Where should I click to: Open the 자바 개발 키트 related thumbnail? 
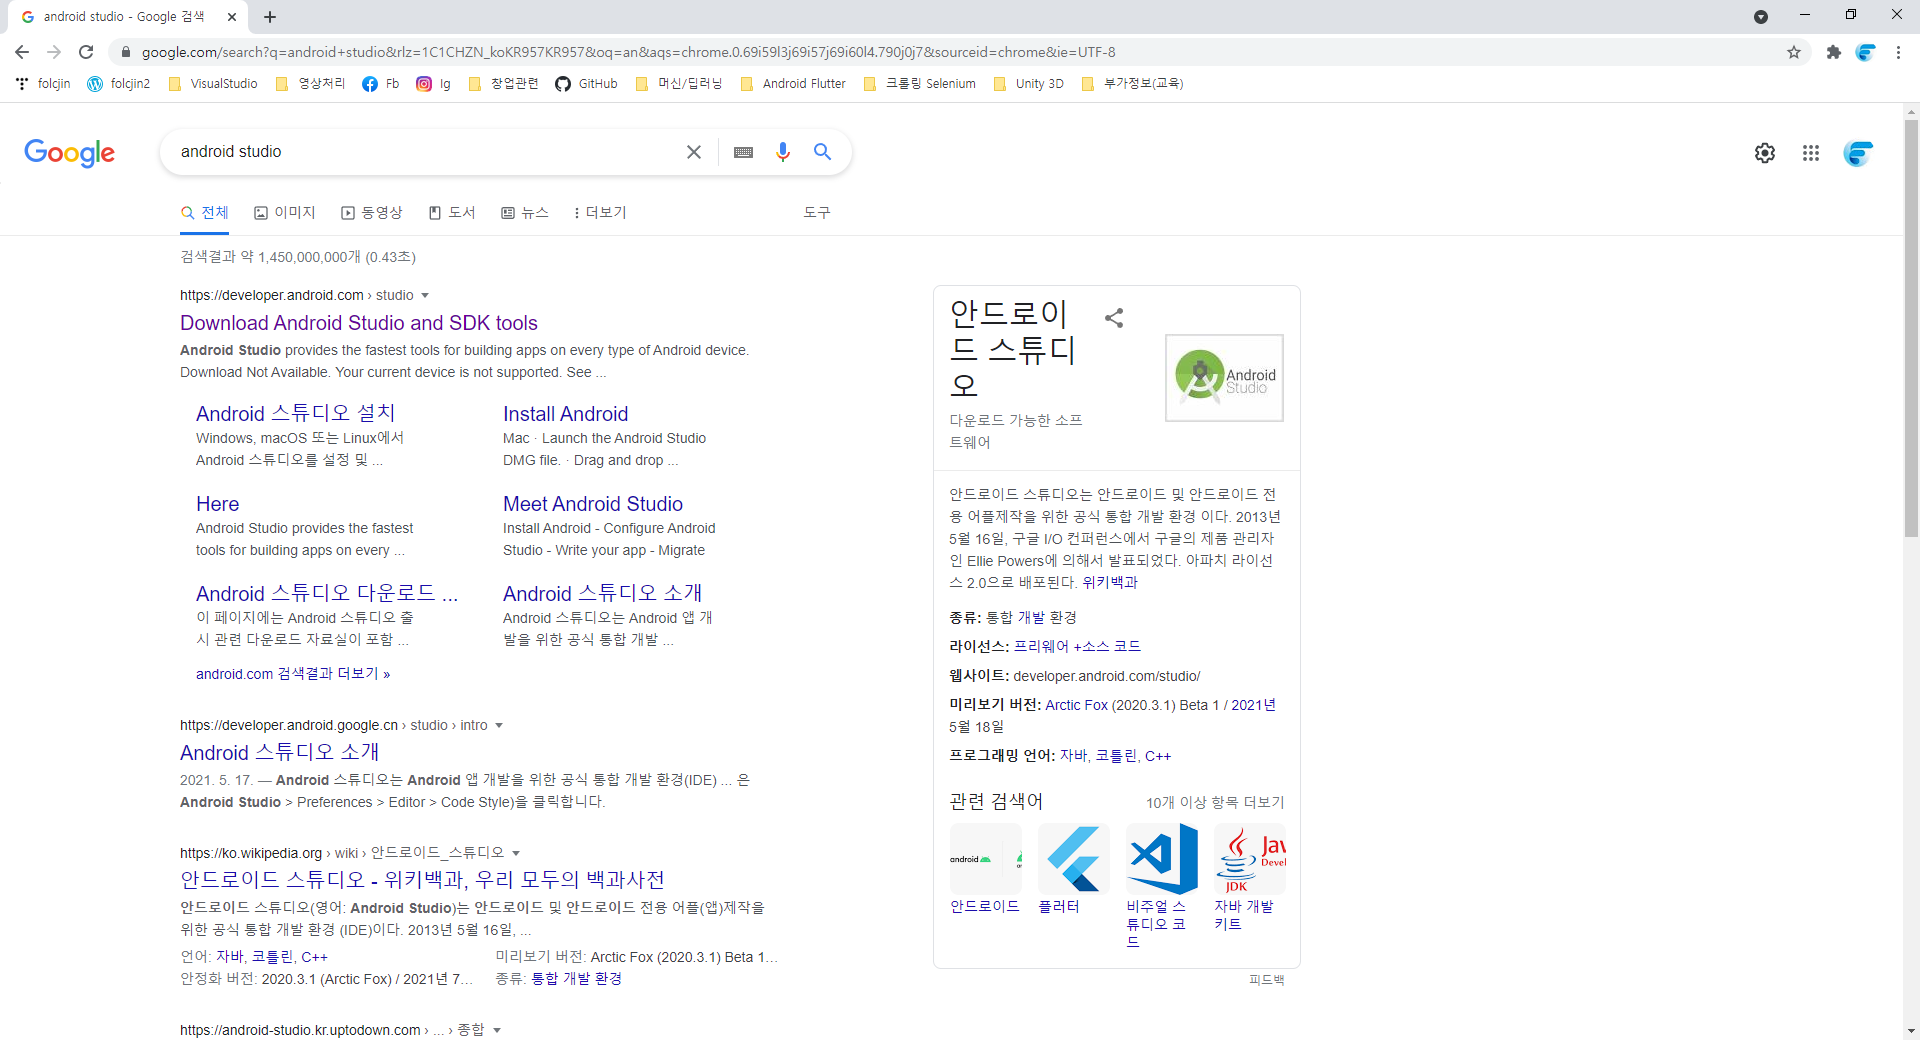tap(1250, 859)
